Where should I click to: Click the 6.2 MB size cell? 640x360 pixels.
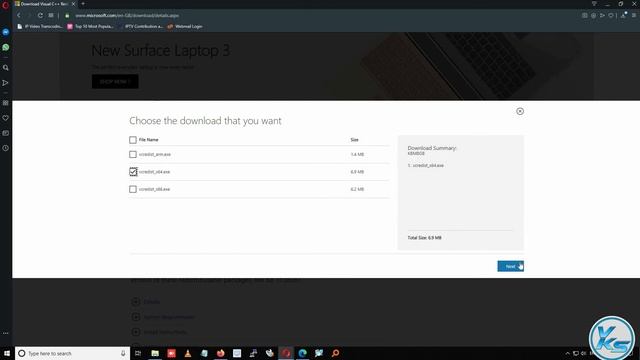(357, 189)
